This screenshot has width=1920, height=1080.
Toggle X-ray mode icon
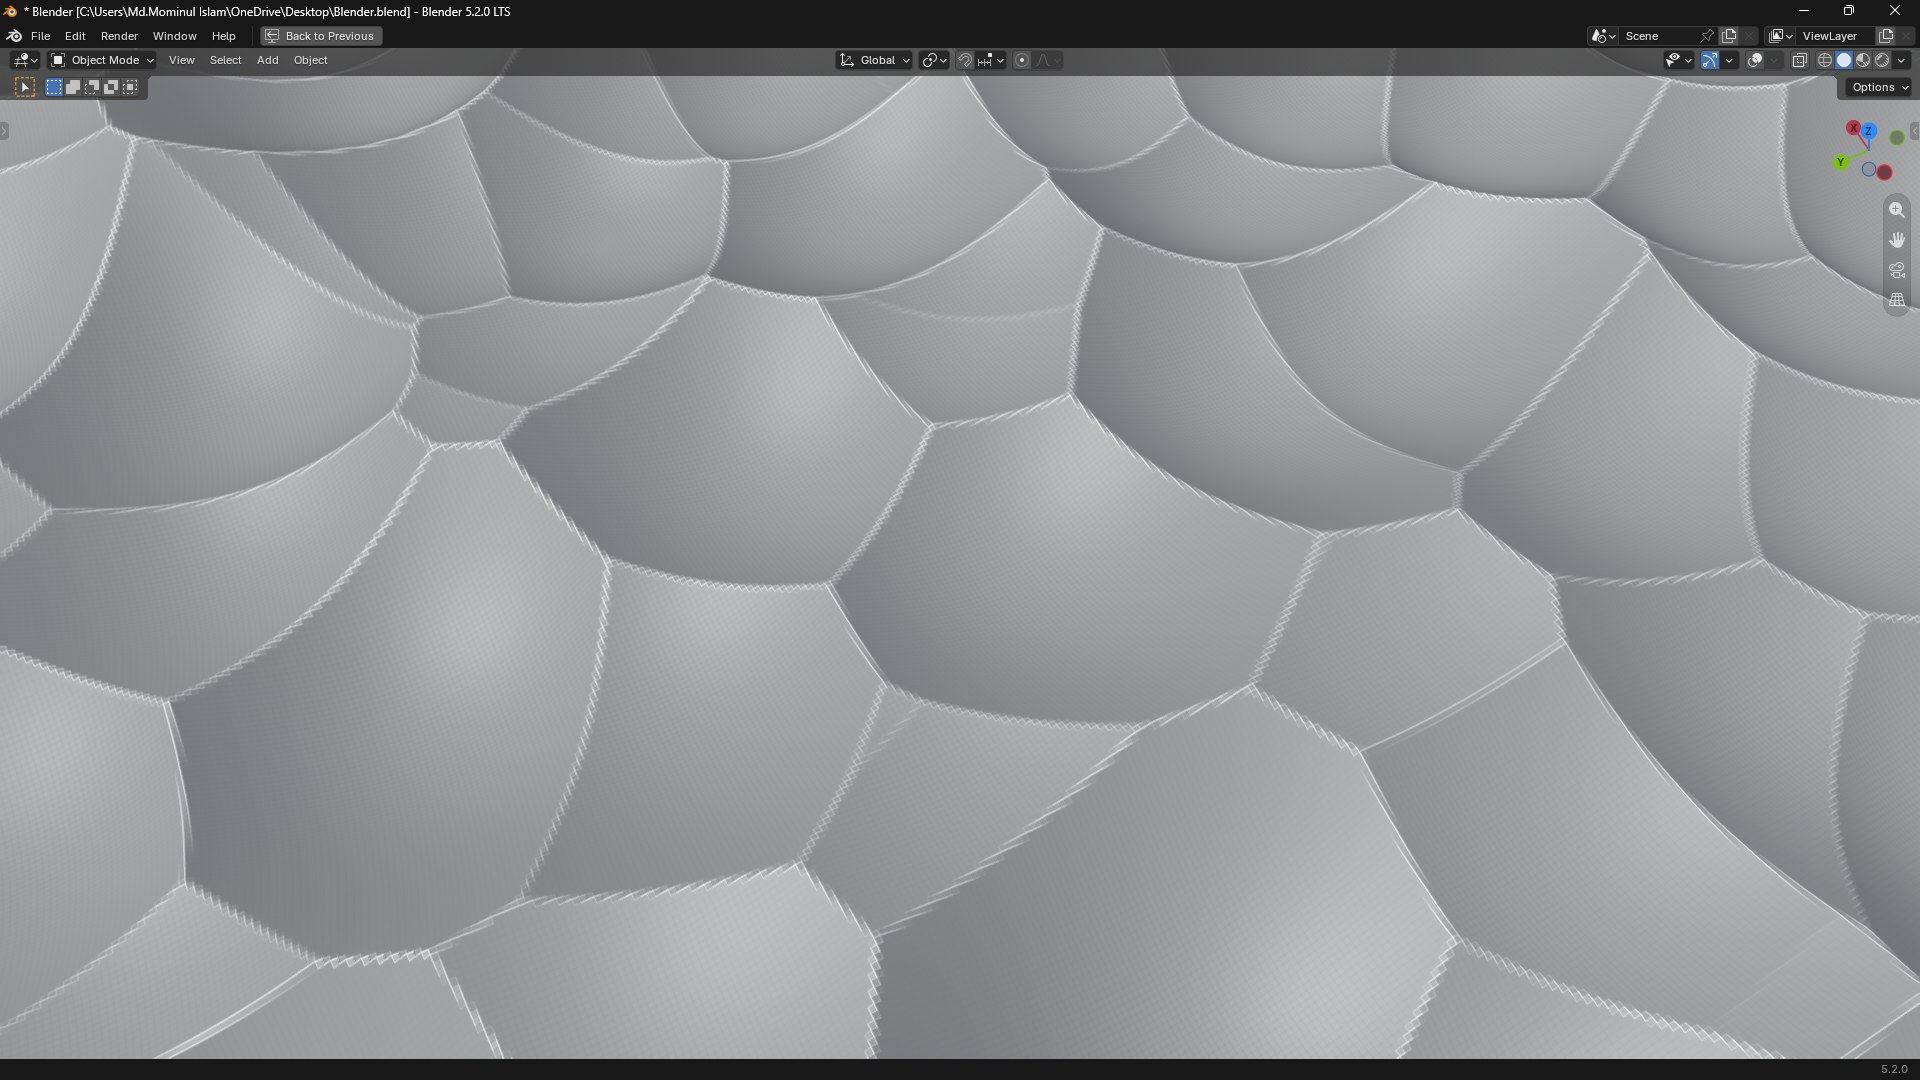coord(1799,60)
